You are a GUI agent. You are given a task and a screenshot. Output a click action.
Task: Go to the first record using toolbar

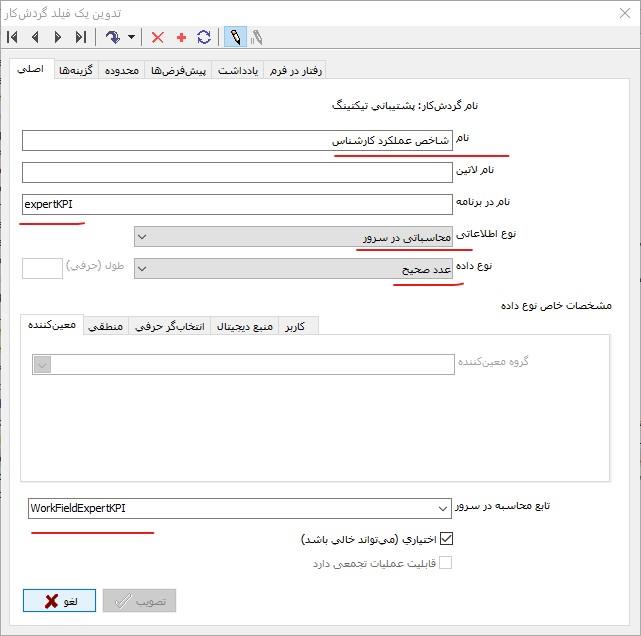(x=13, y=37)
